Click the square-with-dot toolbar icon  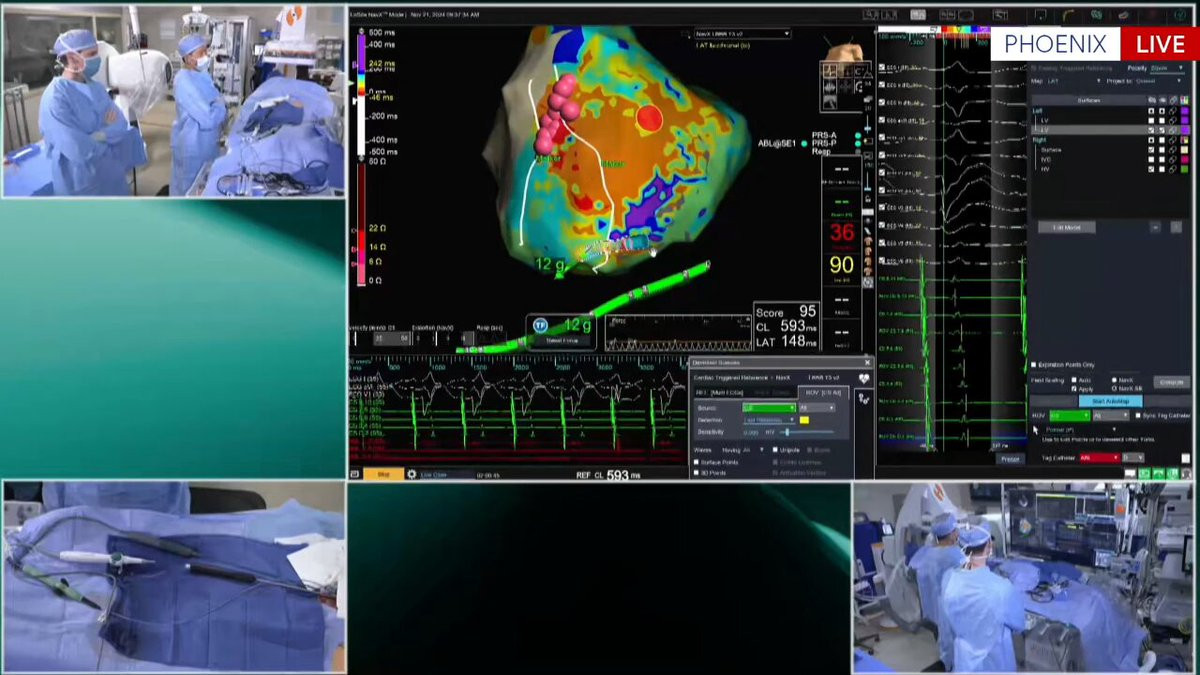(x=1041, y=15)
